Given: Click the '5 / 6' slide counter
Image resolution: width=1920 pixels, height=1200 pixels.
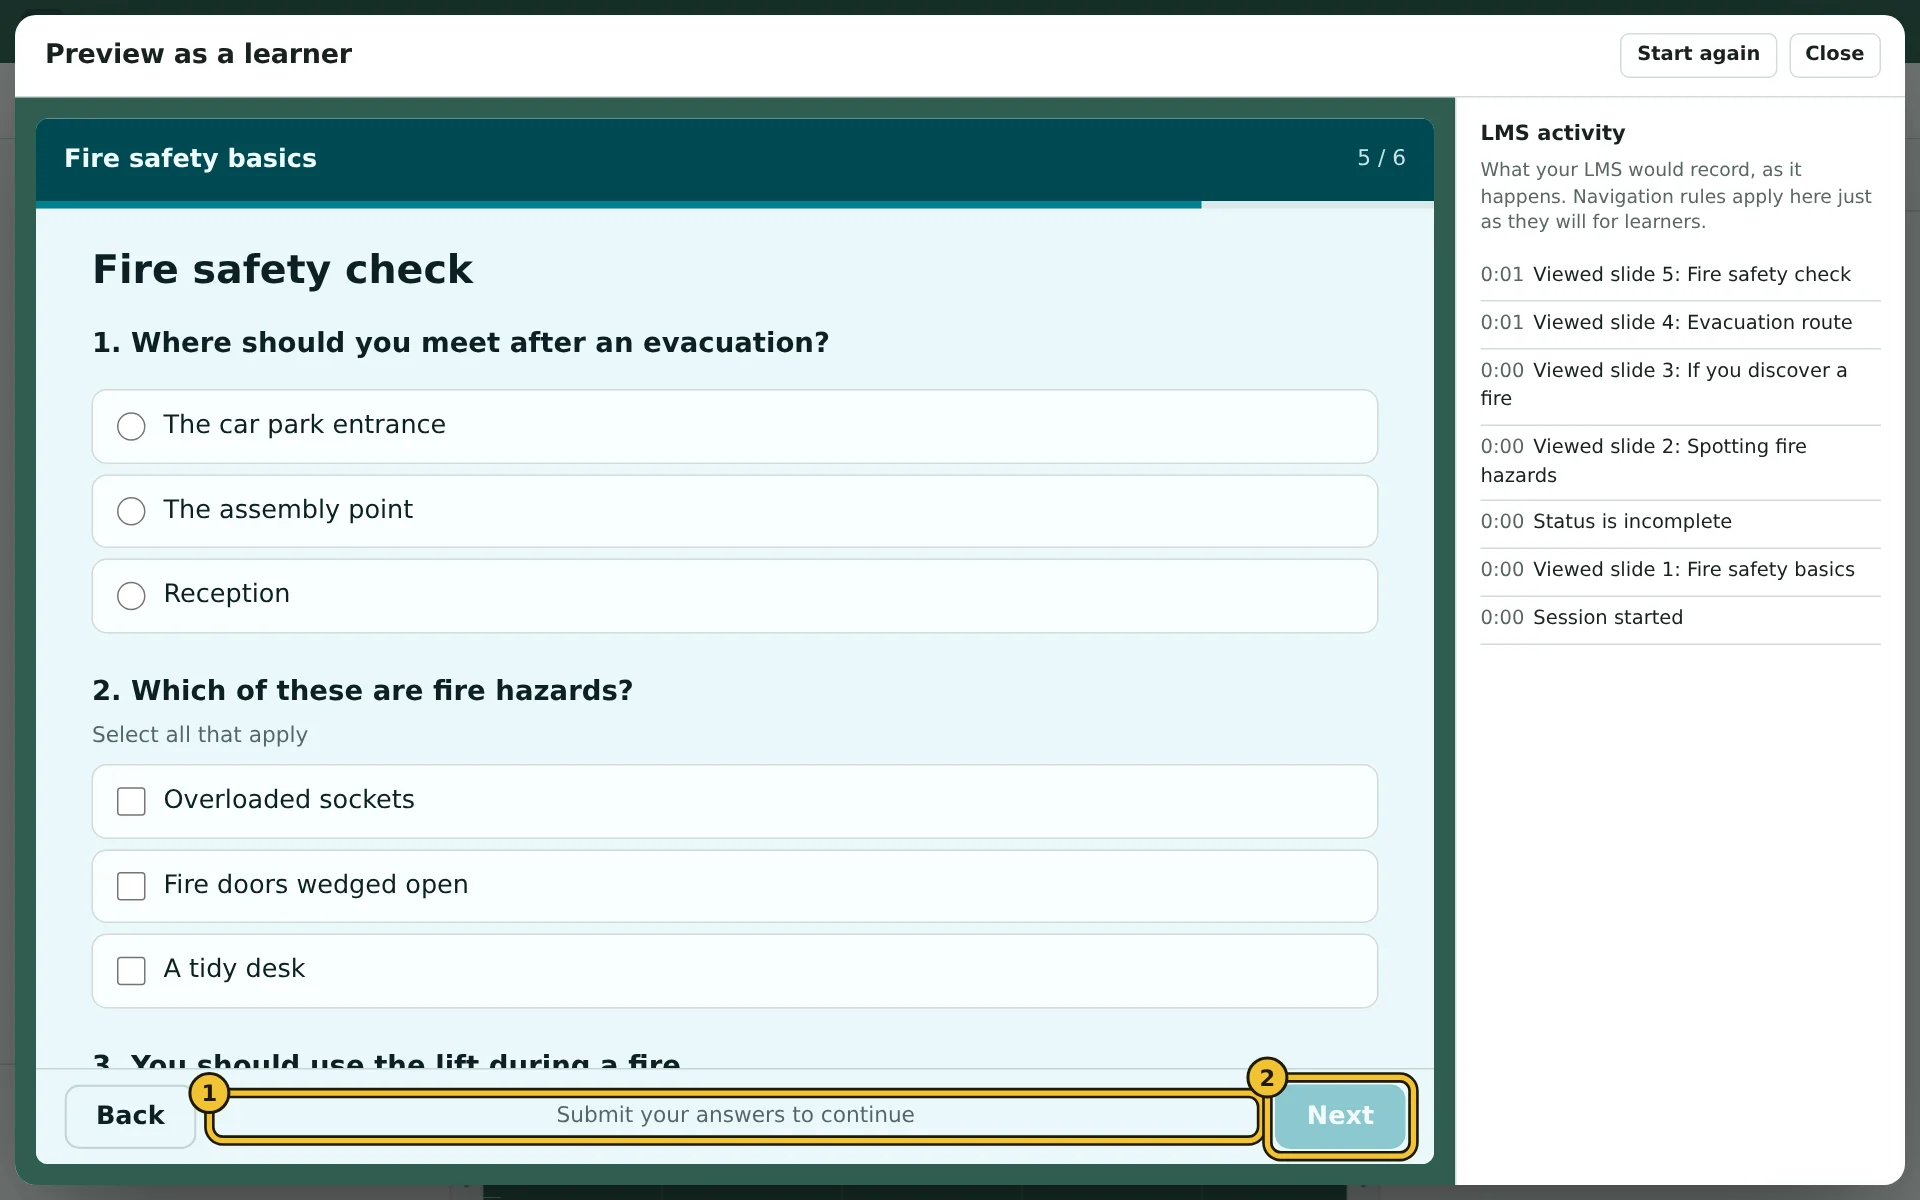Looking at the screenshot, I should [x=1381, y=158].
